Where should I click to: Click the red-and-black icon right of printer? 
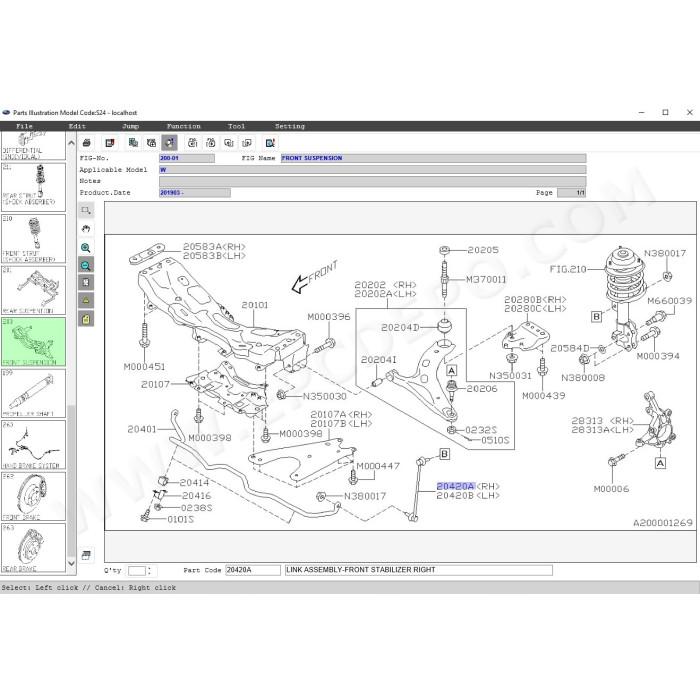pos(109,143)
